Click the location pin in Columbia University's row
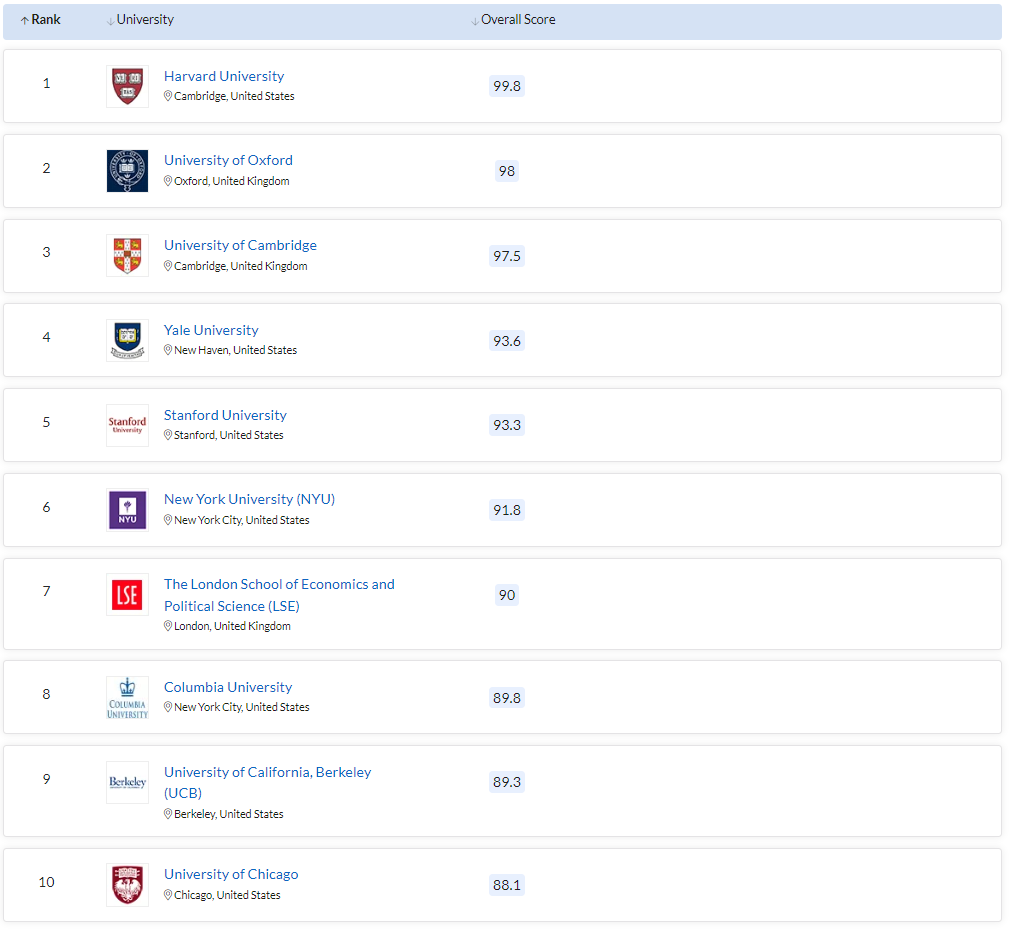 [168, 707]
